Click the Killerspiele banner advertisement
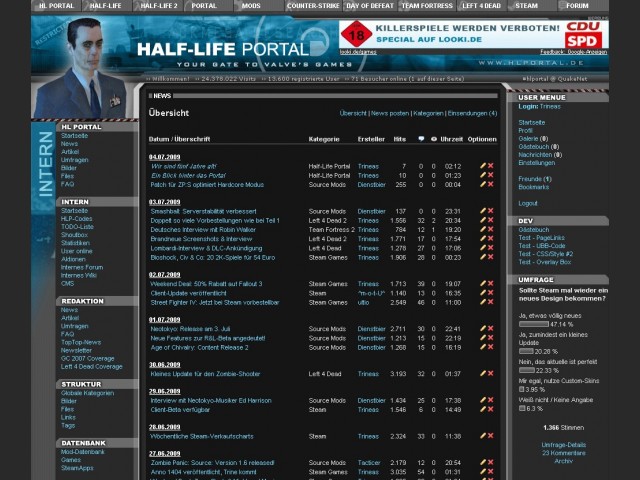 coord(473,34)
